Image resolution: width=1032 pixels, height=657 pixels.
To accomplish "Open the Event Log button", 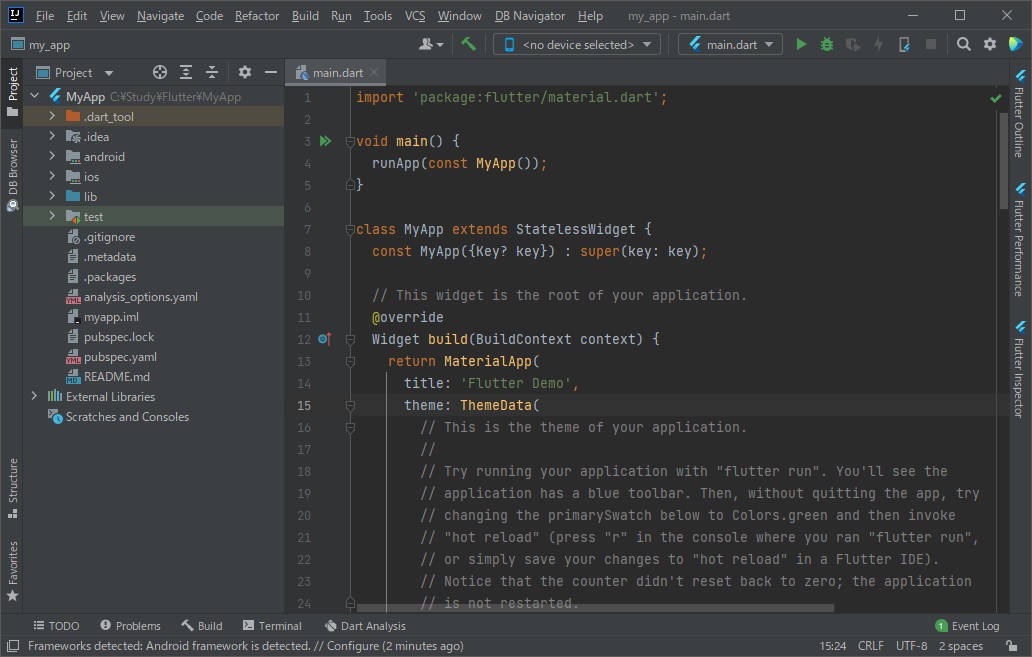I will pos(966,626).
